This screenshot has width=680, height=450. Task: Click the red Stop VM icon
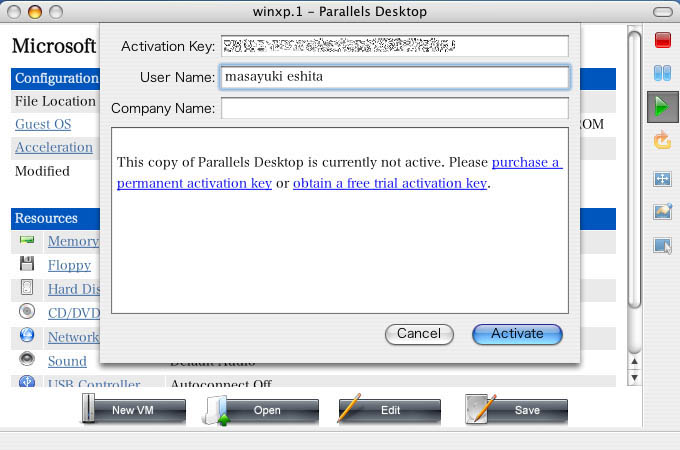click(662, 40)
